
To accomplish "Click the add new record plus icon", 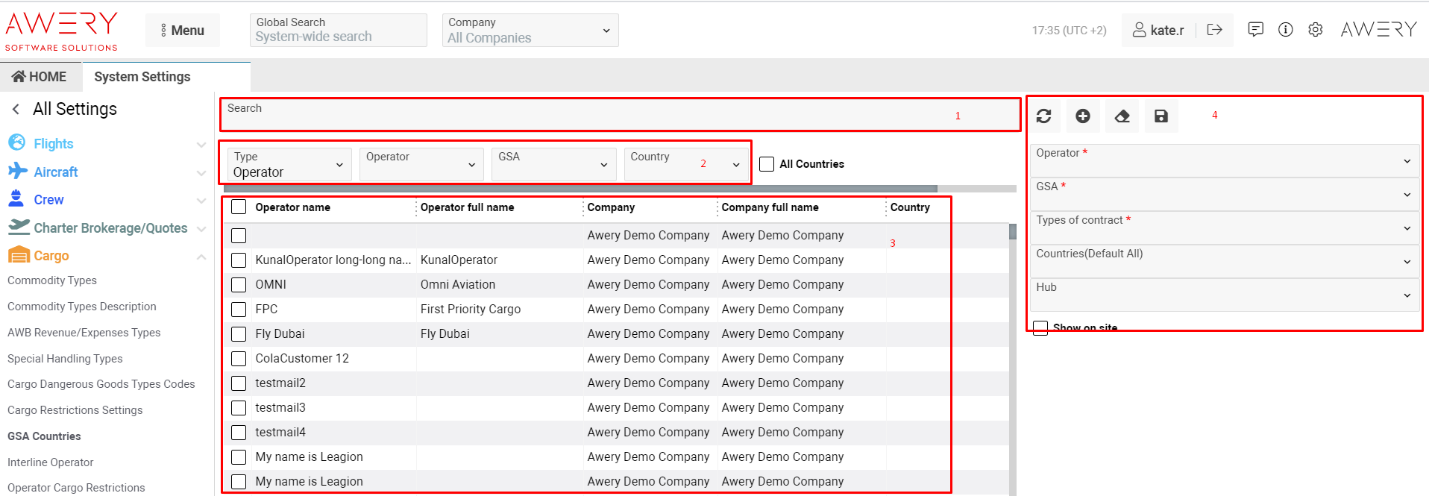I will coord(1083,117).
